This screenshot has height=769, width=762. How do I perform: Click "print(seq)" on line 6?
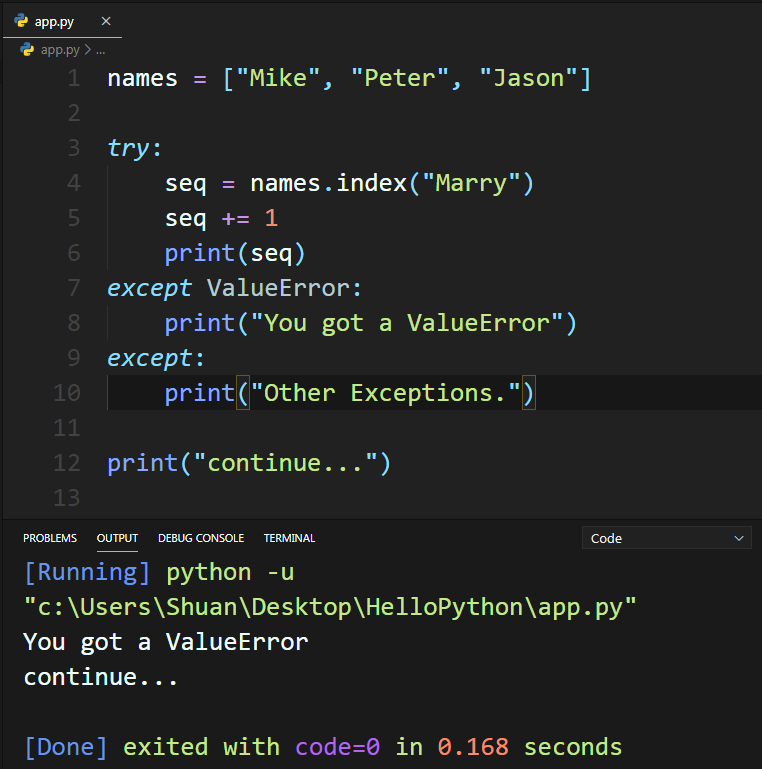coord(235,253)
